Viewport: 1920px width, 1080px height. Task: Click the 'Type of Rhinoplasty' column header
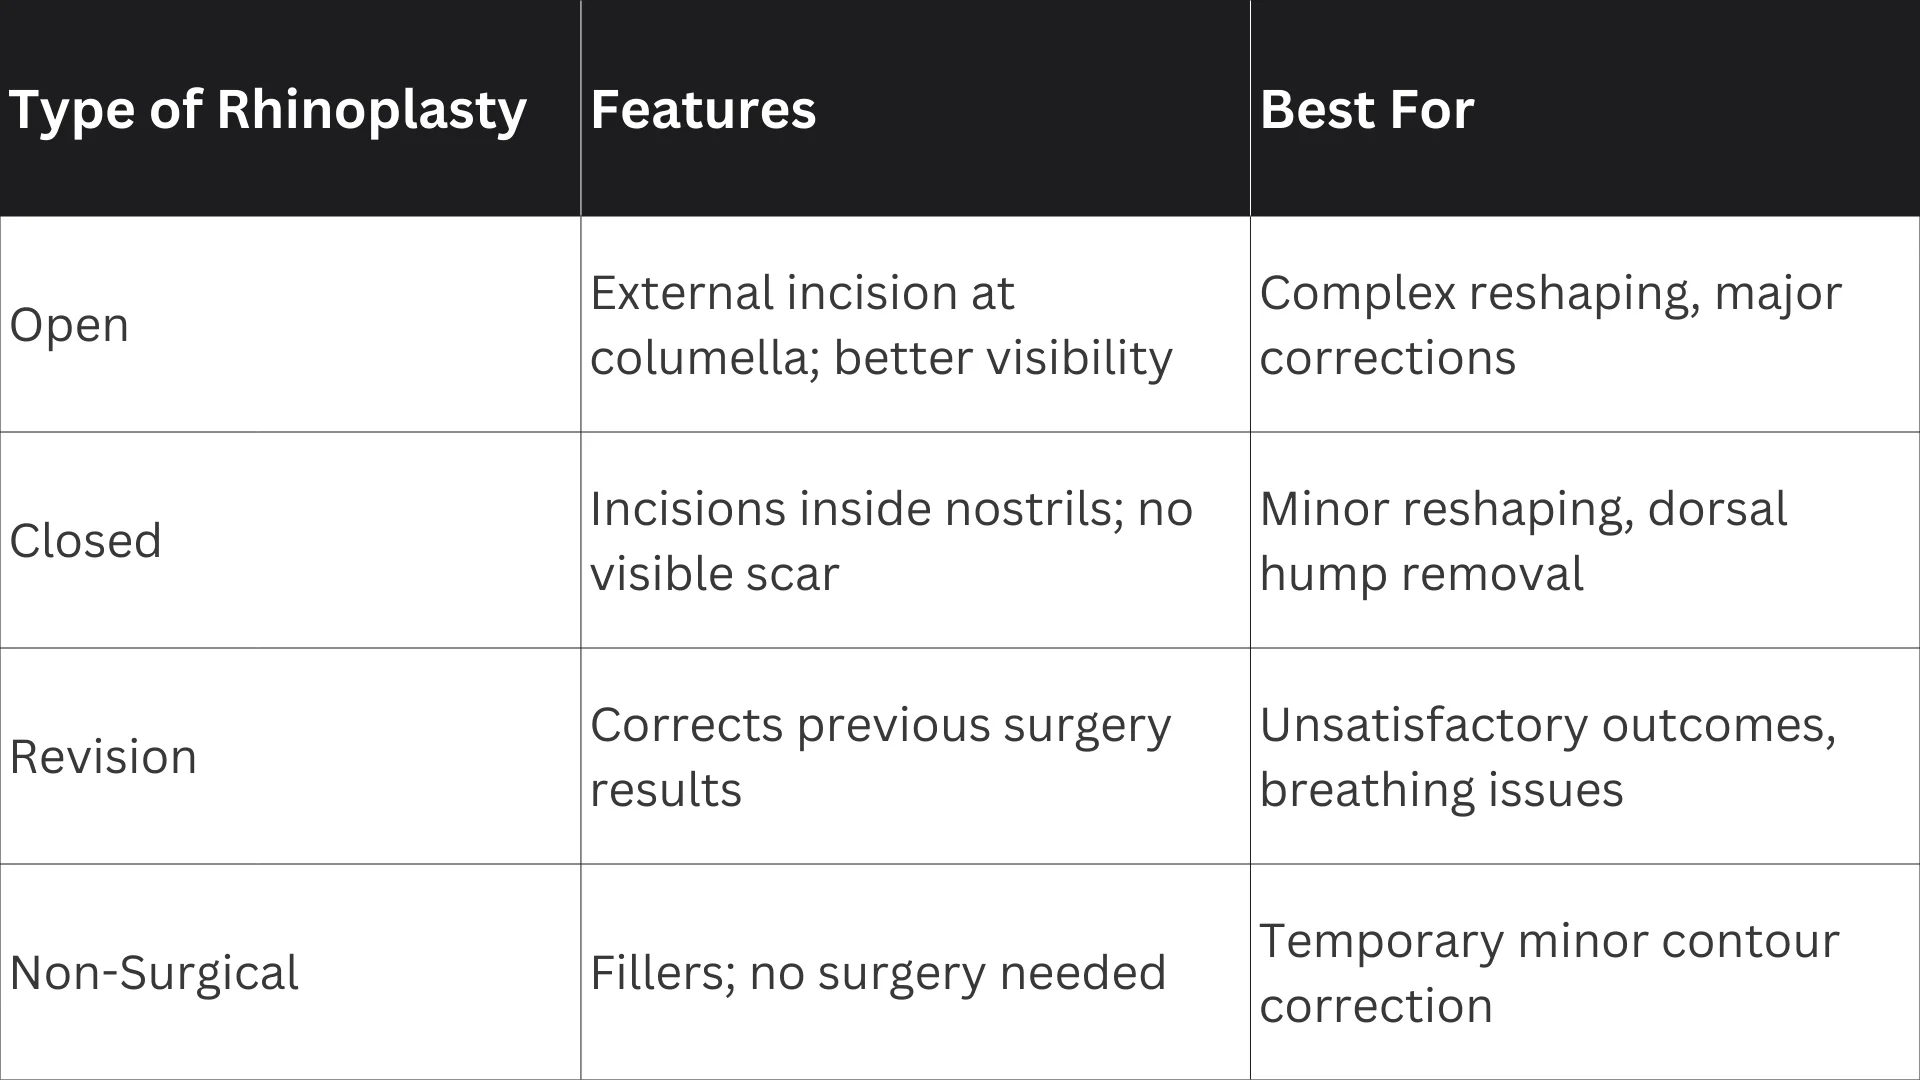point(267,109)
